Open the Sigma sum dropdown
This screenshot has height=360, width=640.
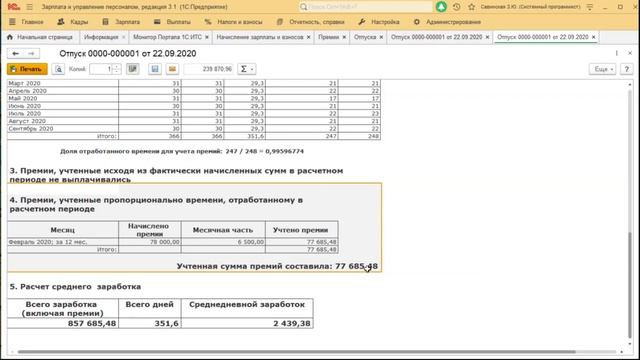point(247,69)
